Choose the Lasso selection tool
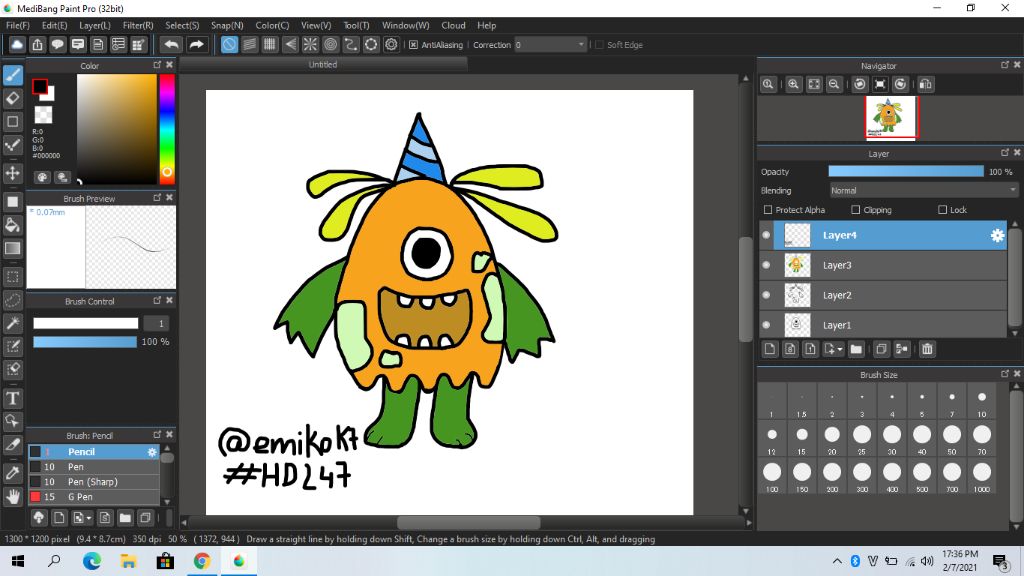The width and height of the screenshot is (1024, 576). tap(12, 300)
